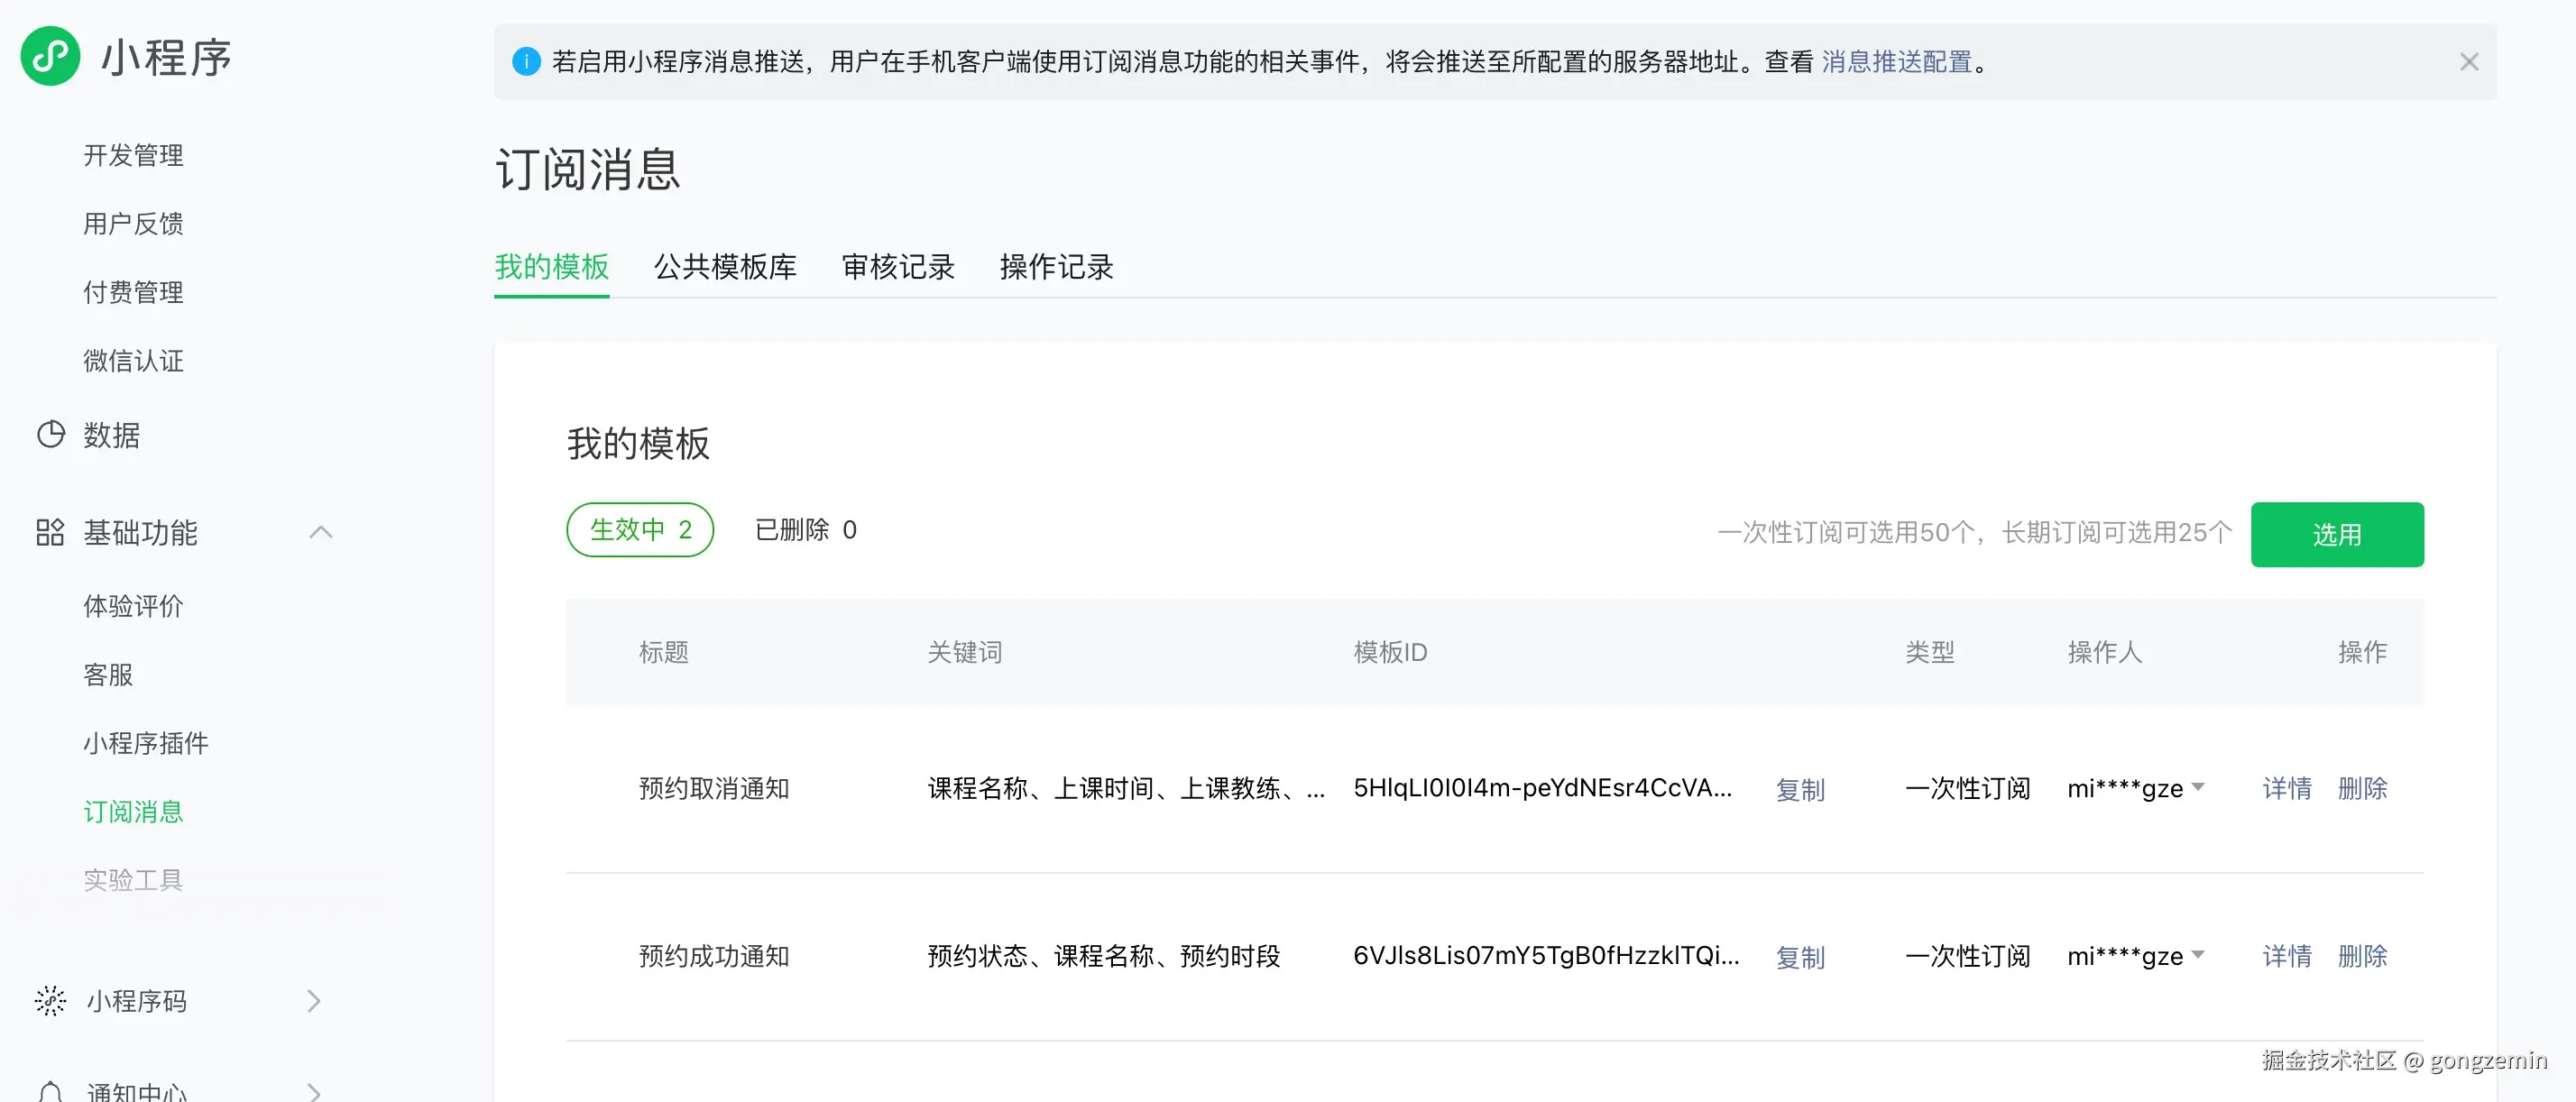This screenshot has height=1102, width=2576.
Task: Select the 已删除 0 filter
Action: pos(805,530)
